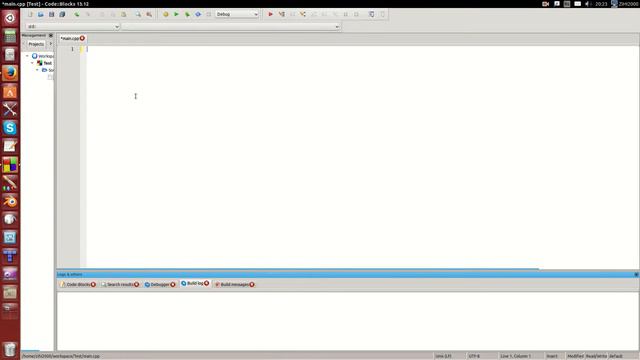Click the green Run icon
The width and height of the screenshot is (640, 360).
(176, 14)
